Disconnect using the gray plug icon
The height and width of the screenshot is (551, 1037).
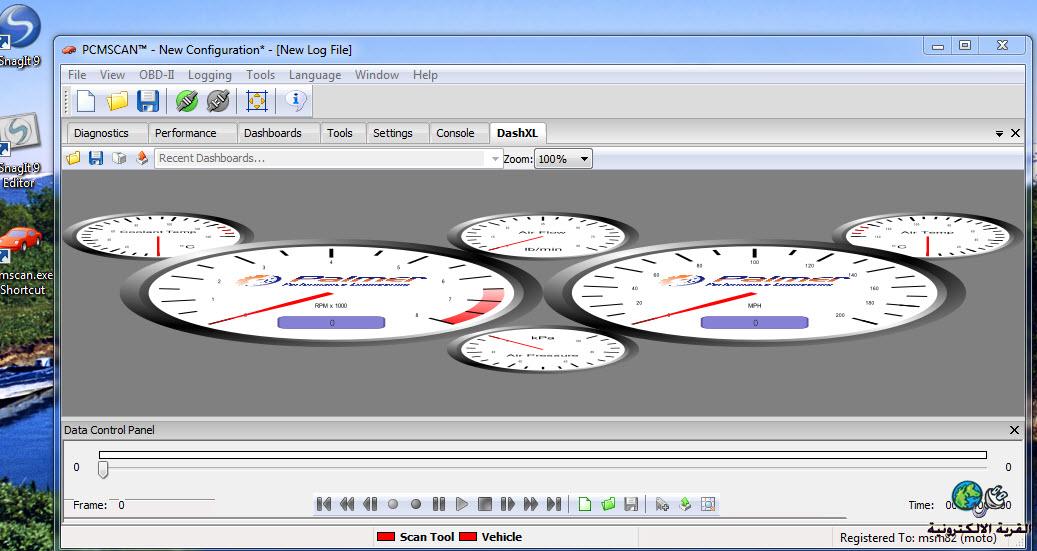point(218,101)
